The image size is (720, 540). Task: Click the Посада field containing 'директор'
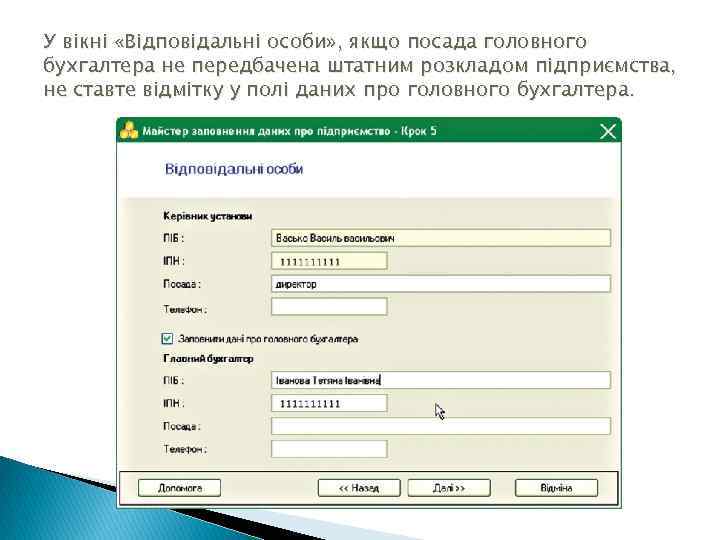pos(441,284)
